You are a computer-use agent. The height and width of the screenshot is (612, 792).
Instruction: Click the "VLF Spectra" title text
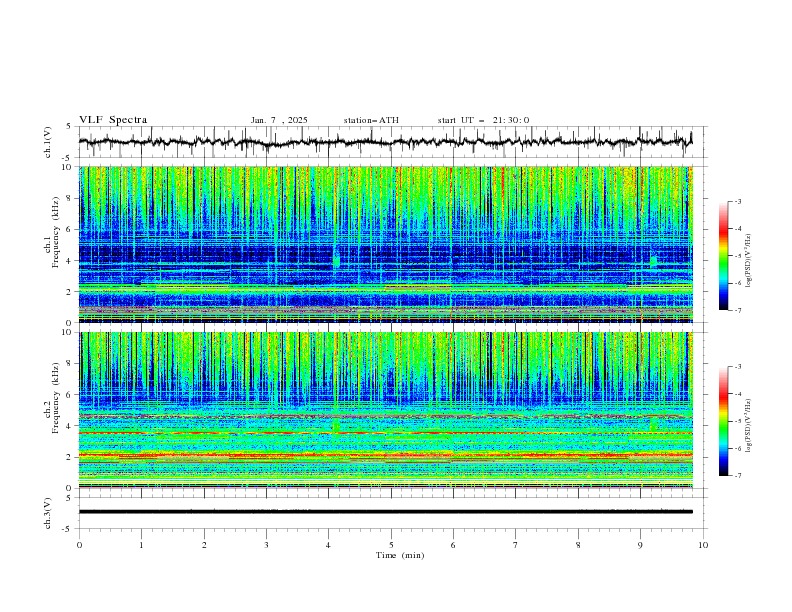tap(113, 120)
